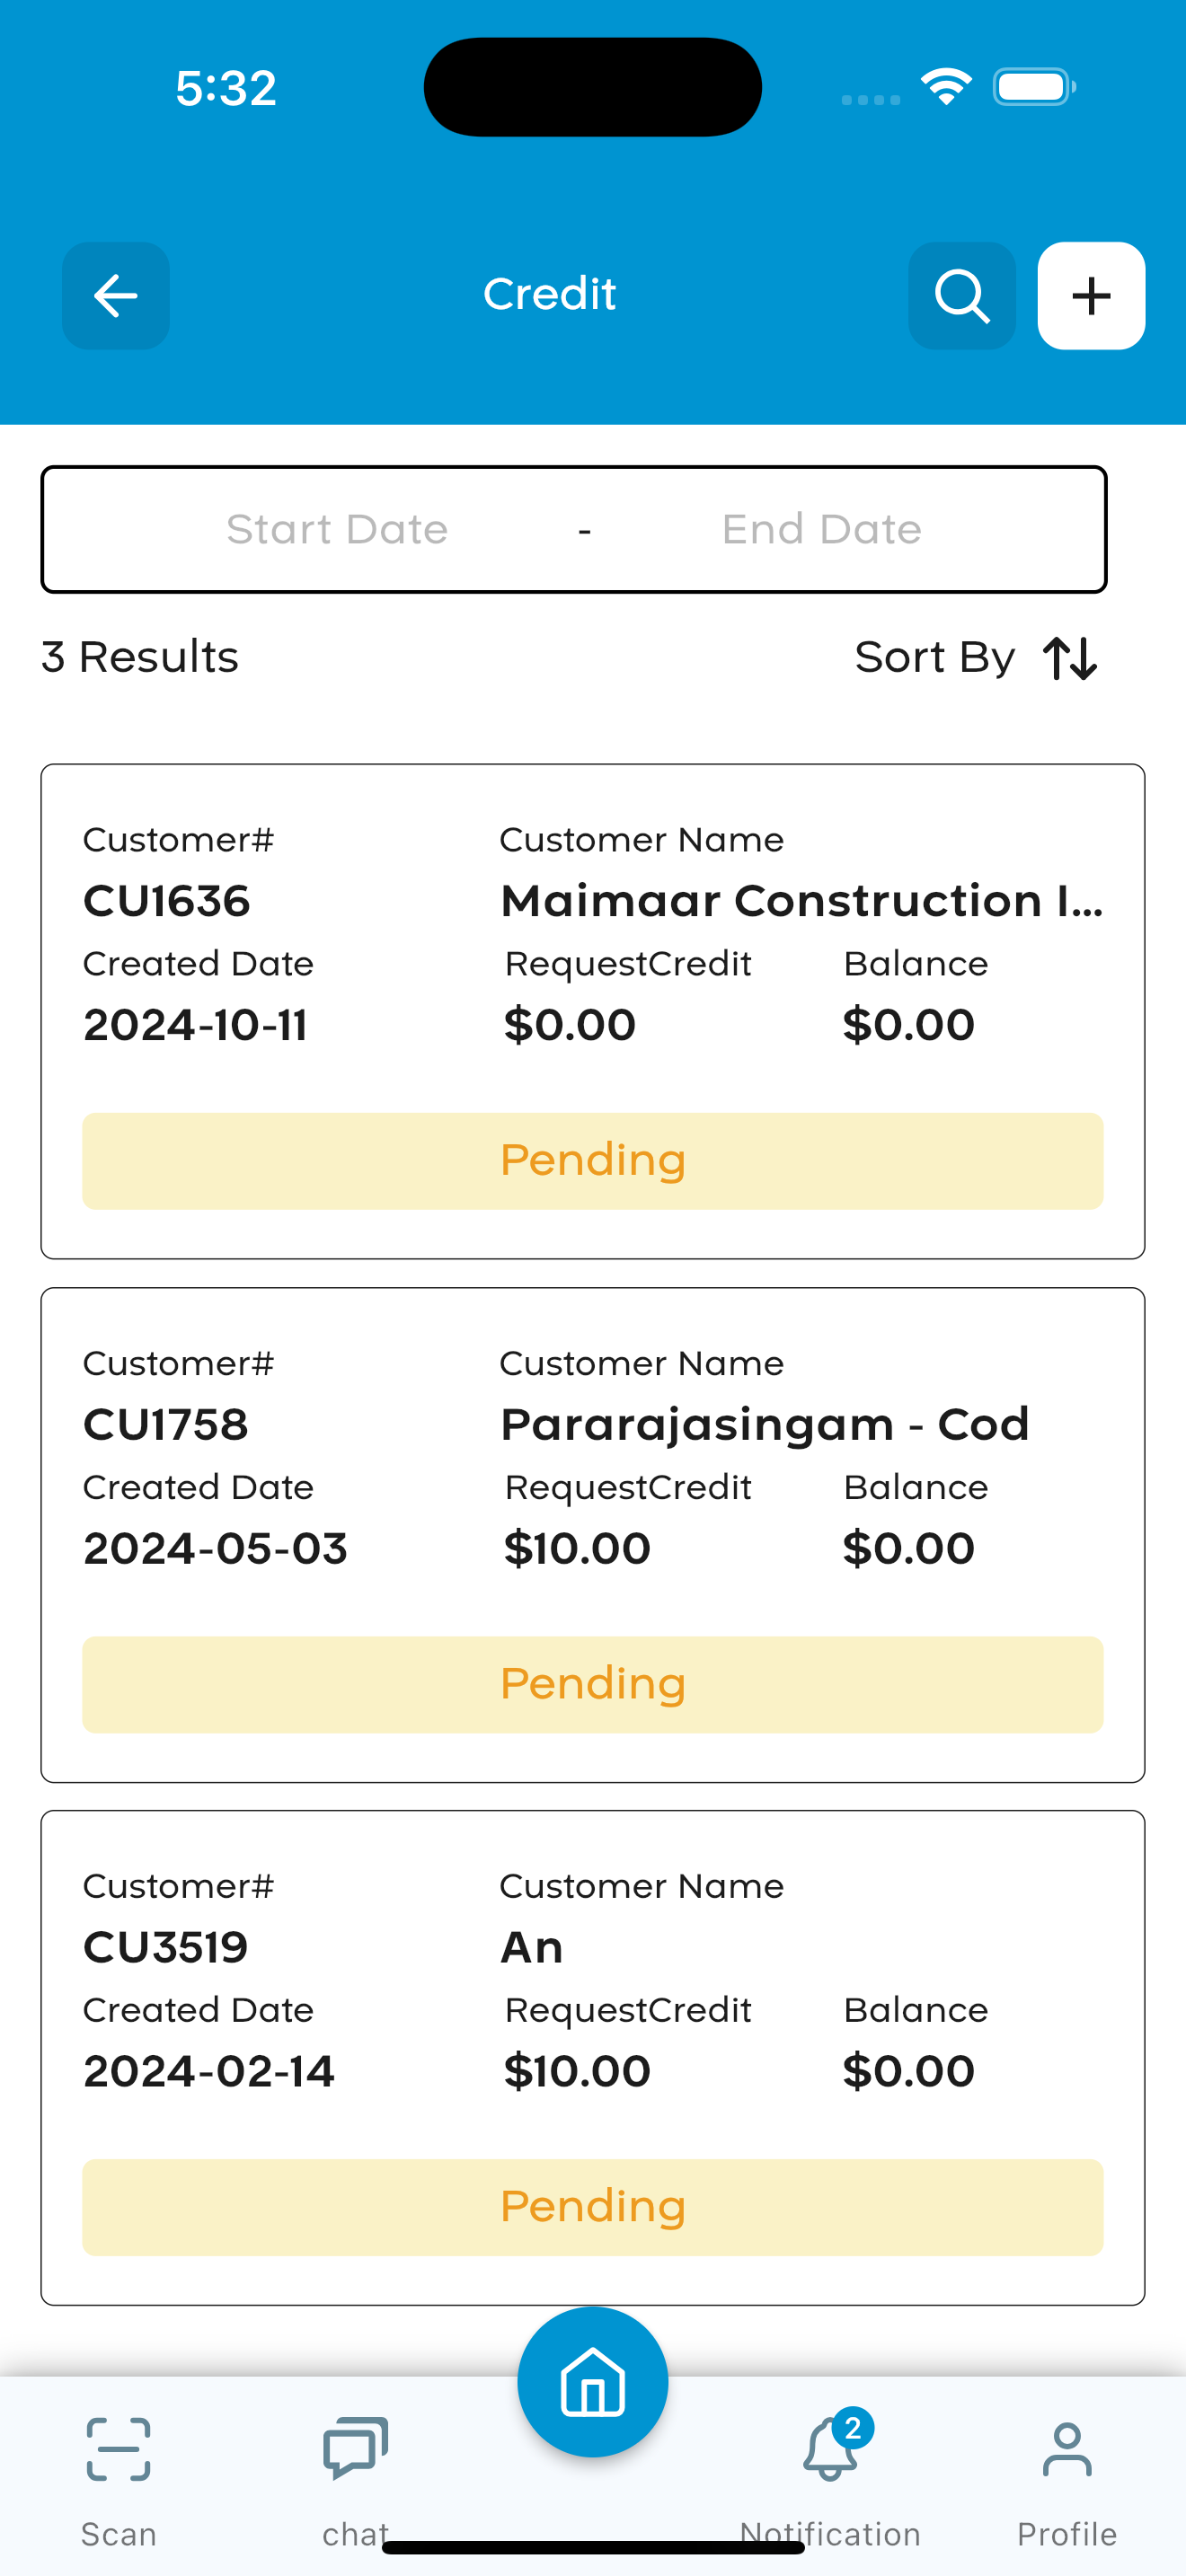Tap the Wi-Fi status icon

point(946,87)
